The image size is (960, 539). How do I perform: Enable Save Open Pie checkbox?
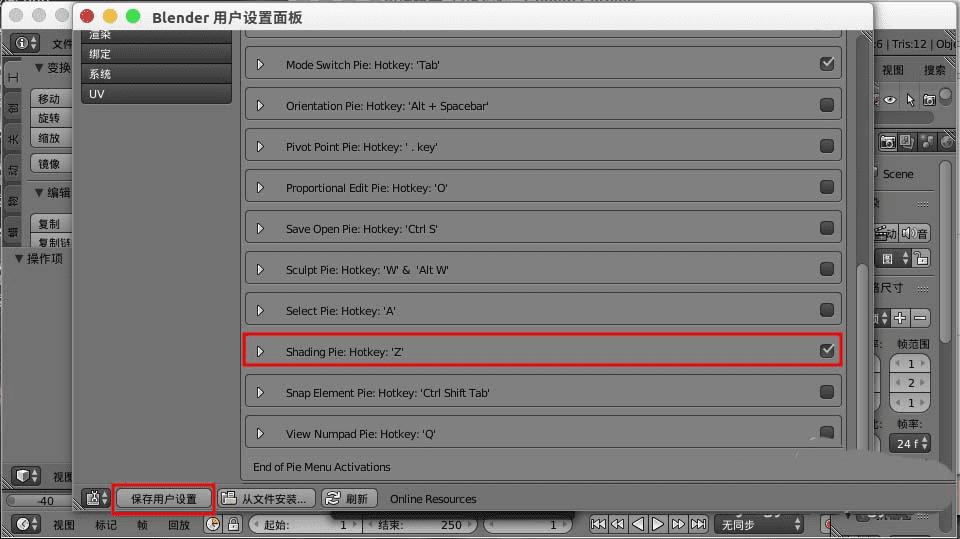tap(827, 228)
